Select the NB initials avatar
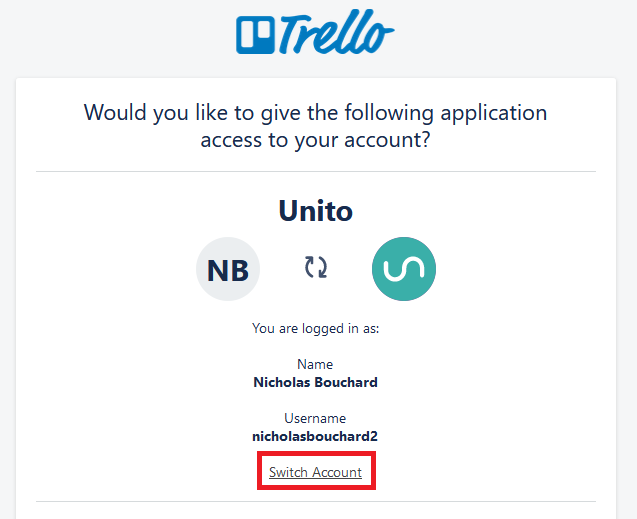Screen dimensions: 637x519 [228, 269]
